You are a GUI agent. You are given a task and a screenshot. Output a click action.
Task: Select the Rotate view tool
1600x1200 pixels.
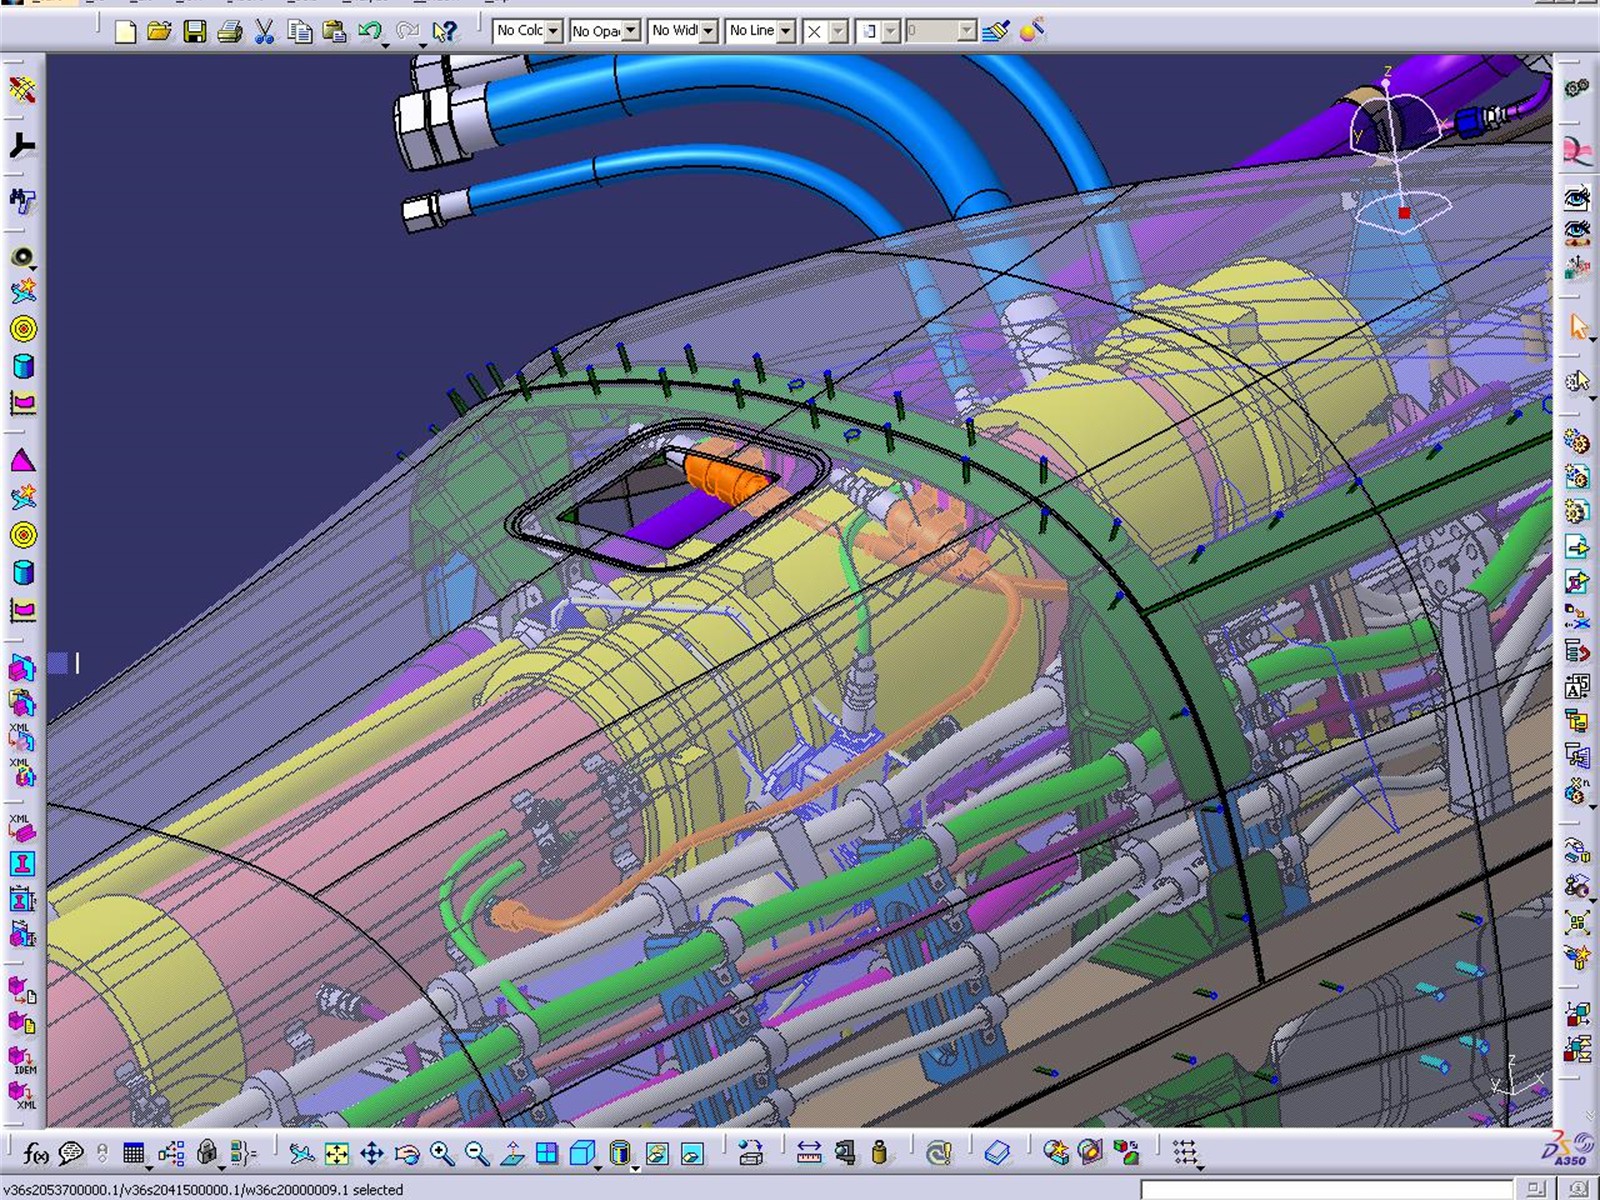[407, 1154]
